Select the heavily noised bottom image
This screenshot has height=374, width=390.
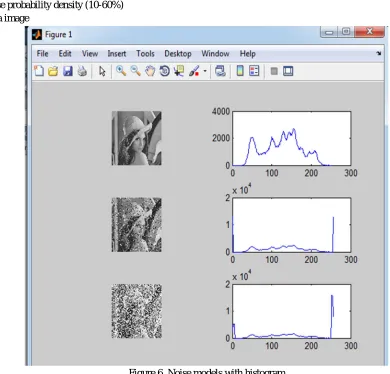(x=137, y=311)
